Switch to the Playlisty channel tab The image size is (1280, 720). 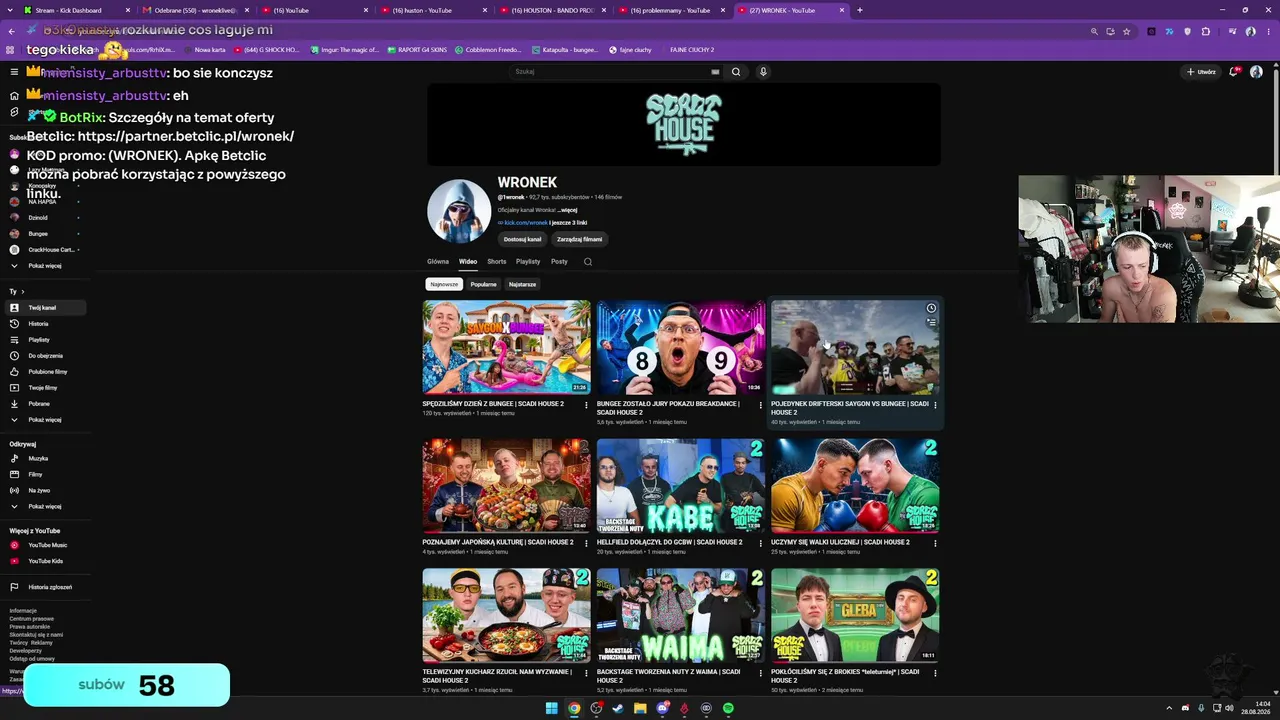pos(528,262)
